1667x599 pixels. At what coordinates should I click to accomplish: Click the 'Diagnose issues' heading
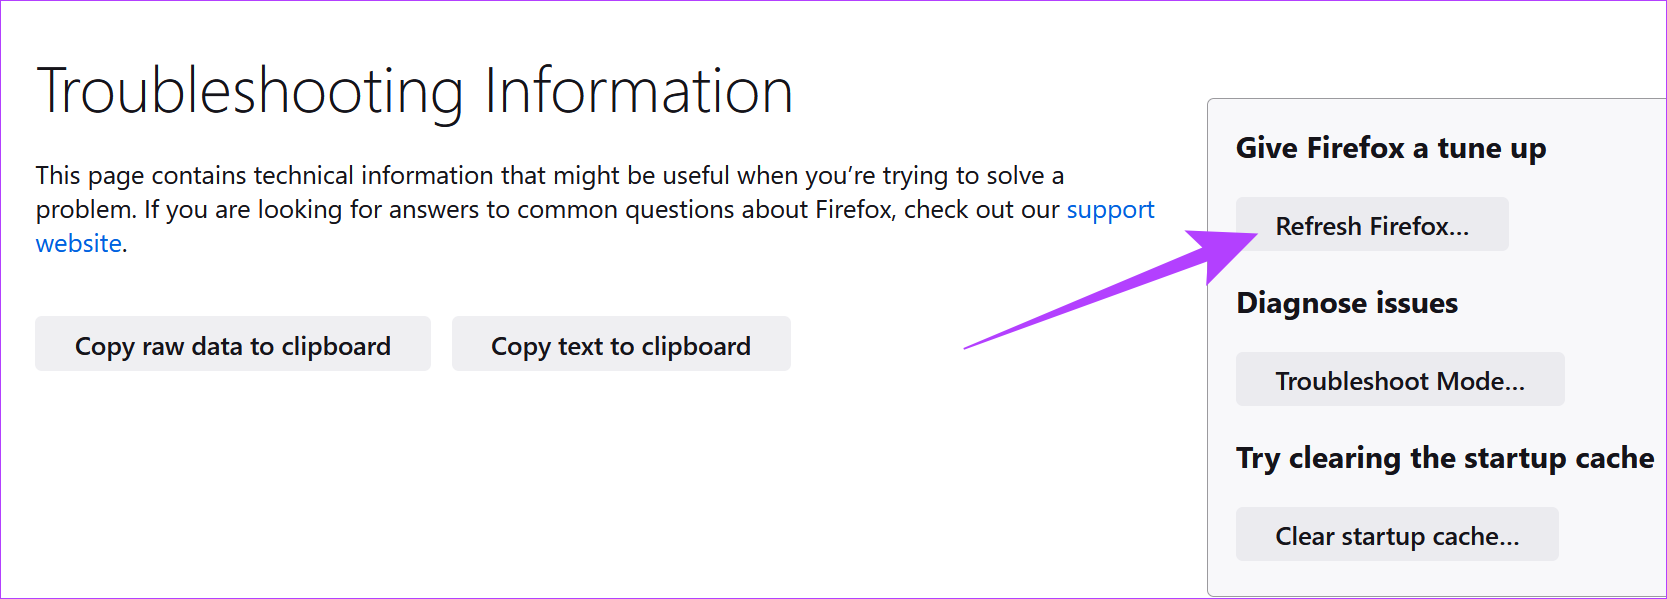tap(1346, 303)
